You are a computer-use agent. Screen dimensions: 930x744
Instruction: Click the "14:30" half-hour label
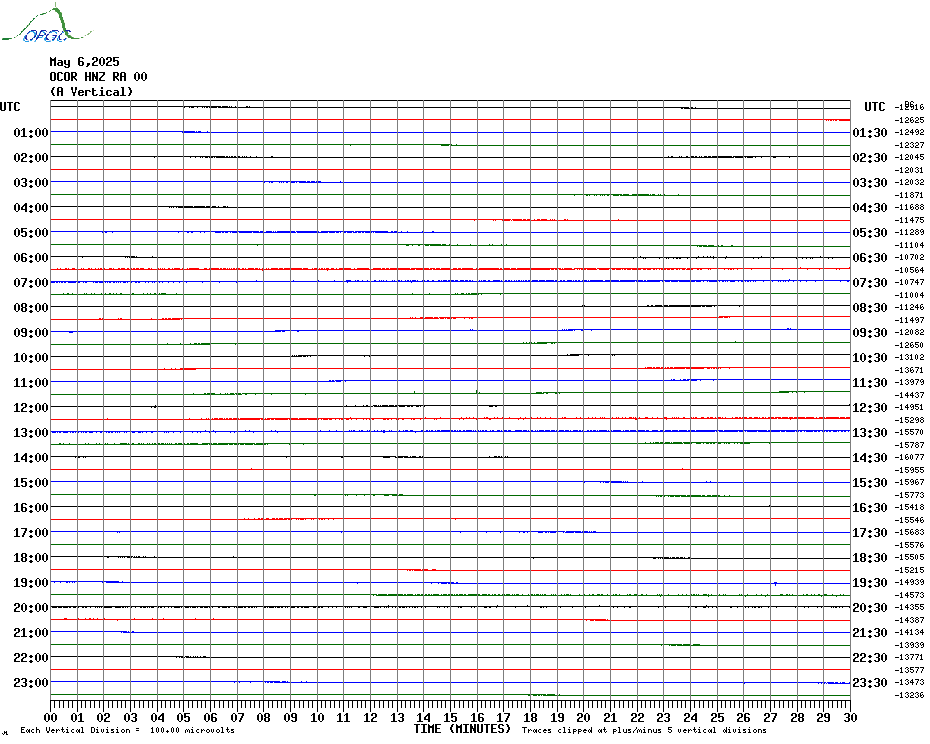point(870,457)
